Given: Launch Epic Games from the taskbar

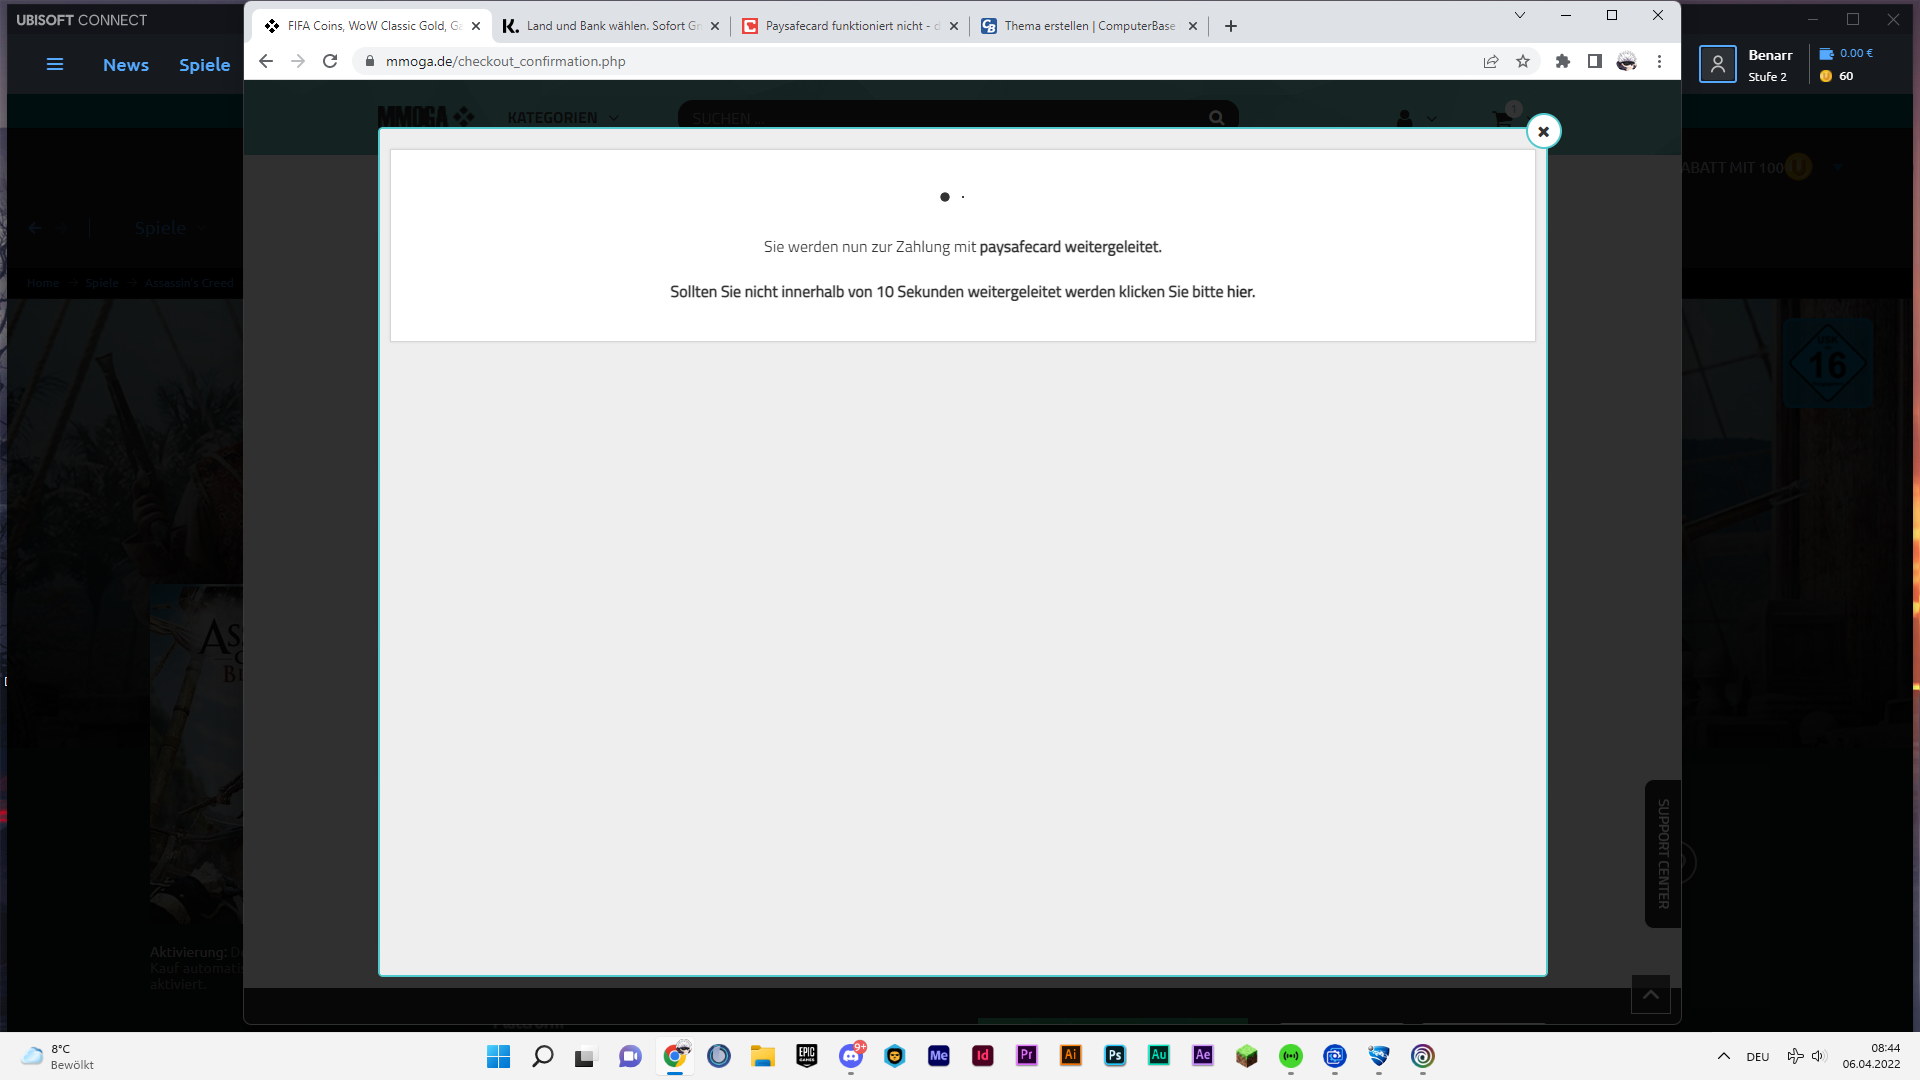Looking at the screenshot, I should tap(806, 1056).
